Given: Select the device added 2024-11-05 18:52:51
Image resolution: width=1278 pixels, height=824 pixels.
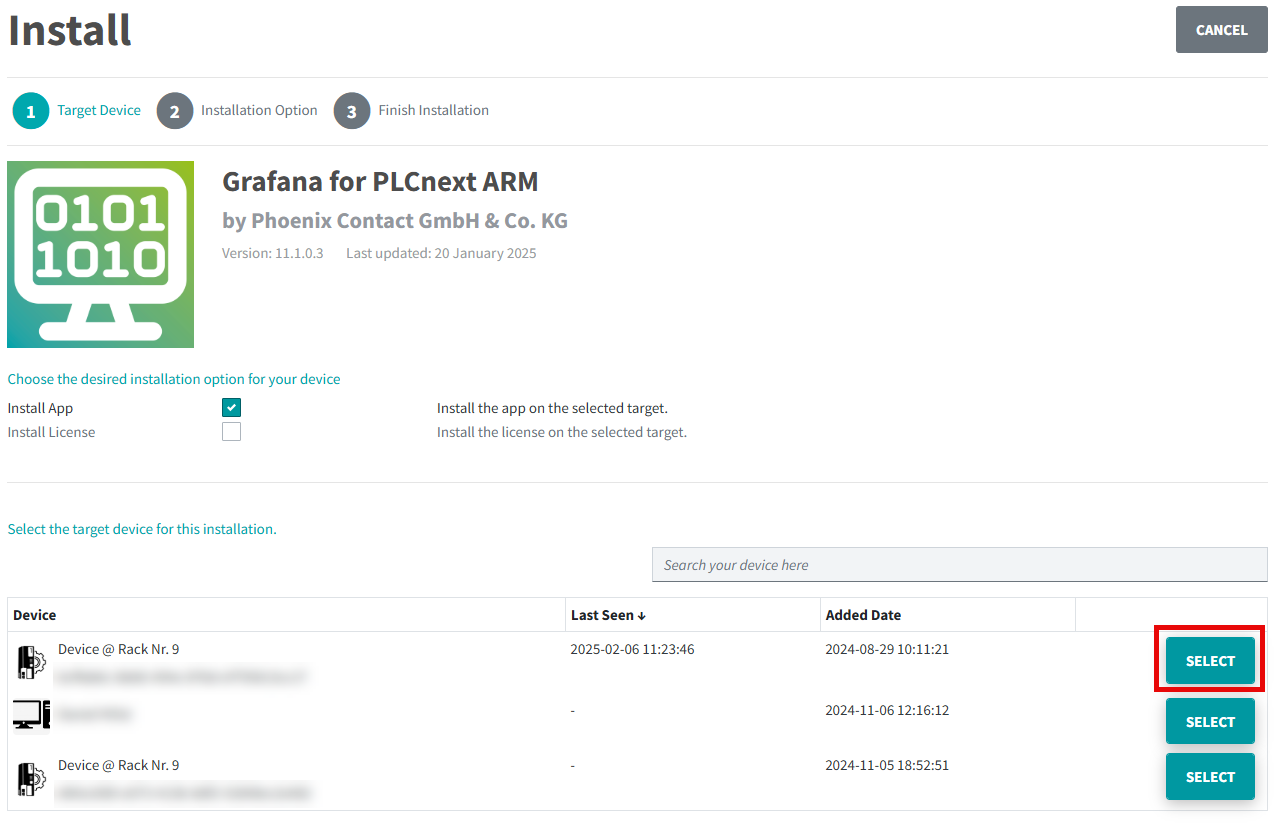Looking at the screenshot, I should tap(1210, 777).
